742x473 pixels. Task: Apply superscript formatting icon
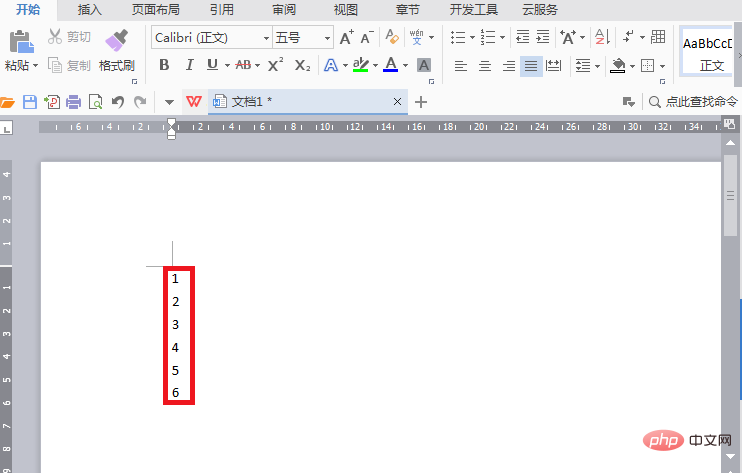[x=275, y=65]
